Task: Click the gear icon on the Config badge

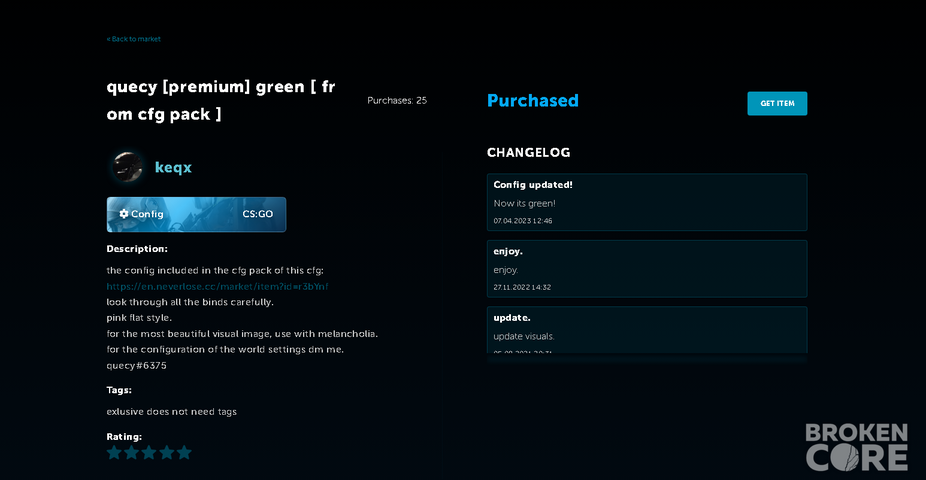Action: click(x=124, y=214)
